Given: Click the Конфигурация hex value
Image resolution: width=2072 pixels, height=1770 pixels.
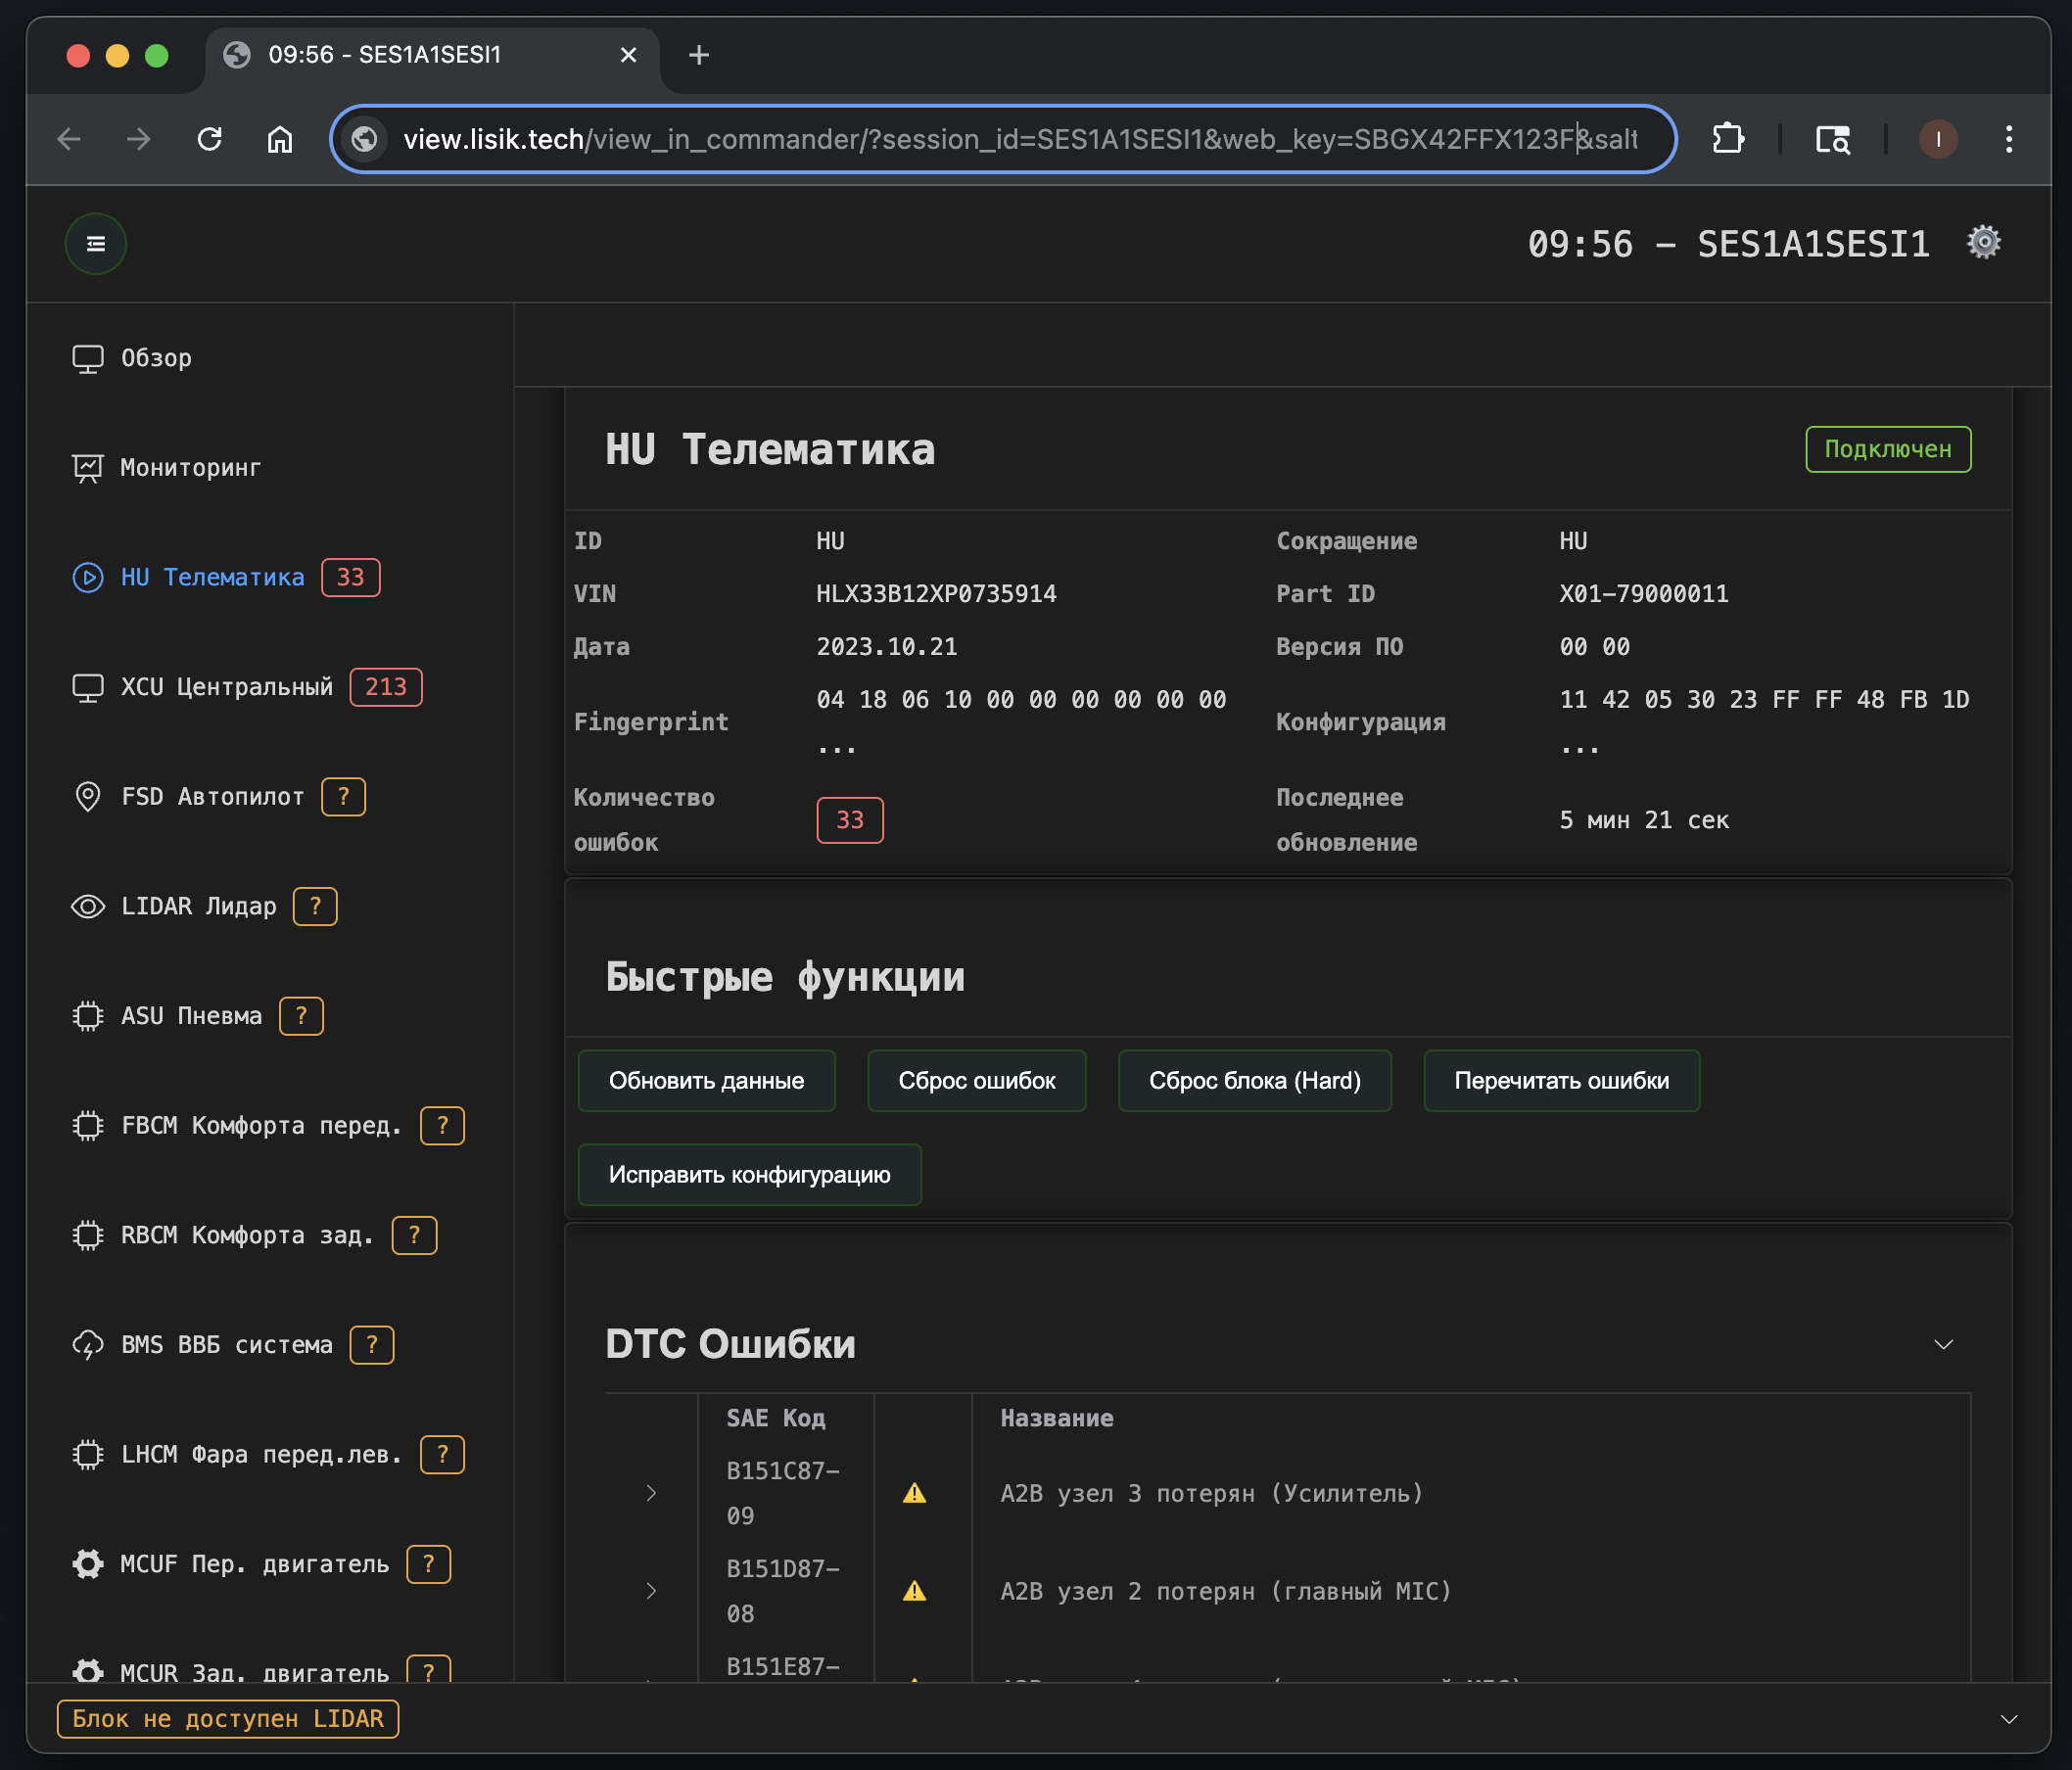Looking at the screenshot, I should point(1764,722).
